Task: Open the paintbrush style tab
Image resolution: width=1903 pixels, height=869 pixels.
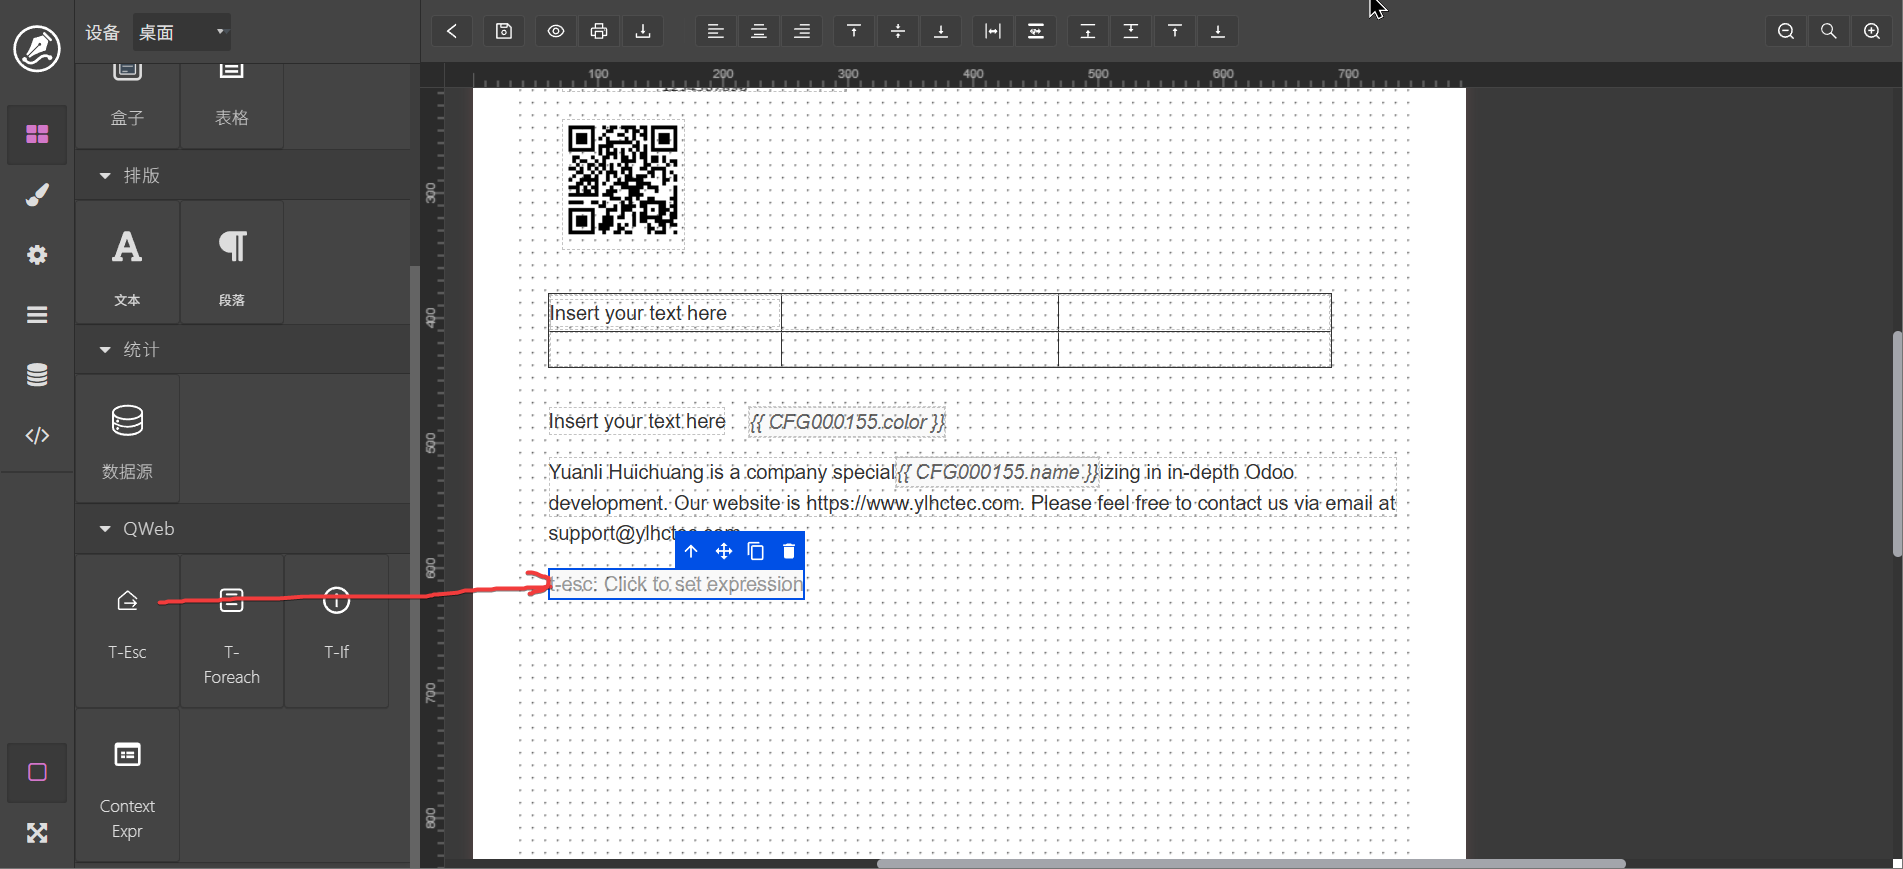Action: click(x=37, y=195)
